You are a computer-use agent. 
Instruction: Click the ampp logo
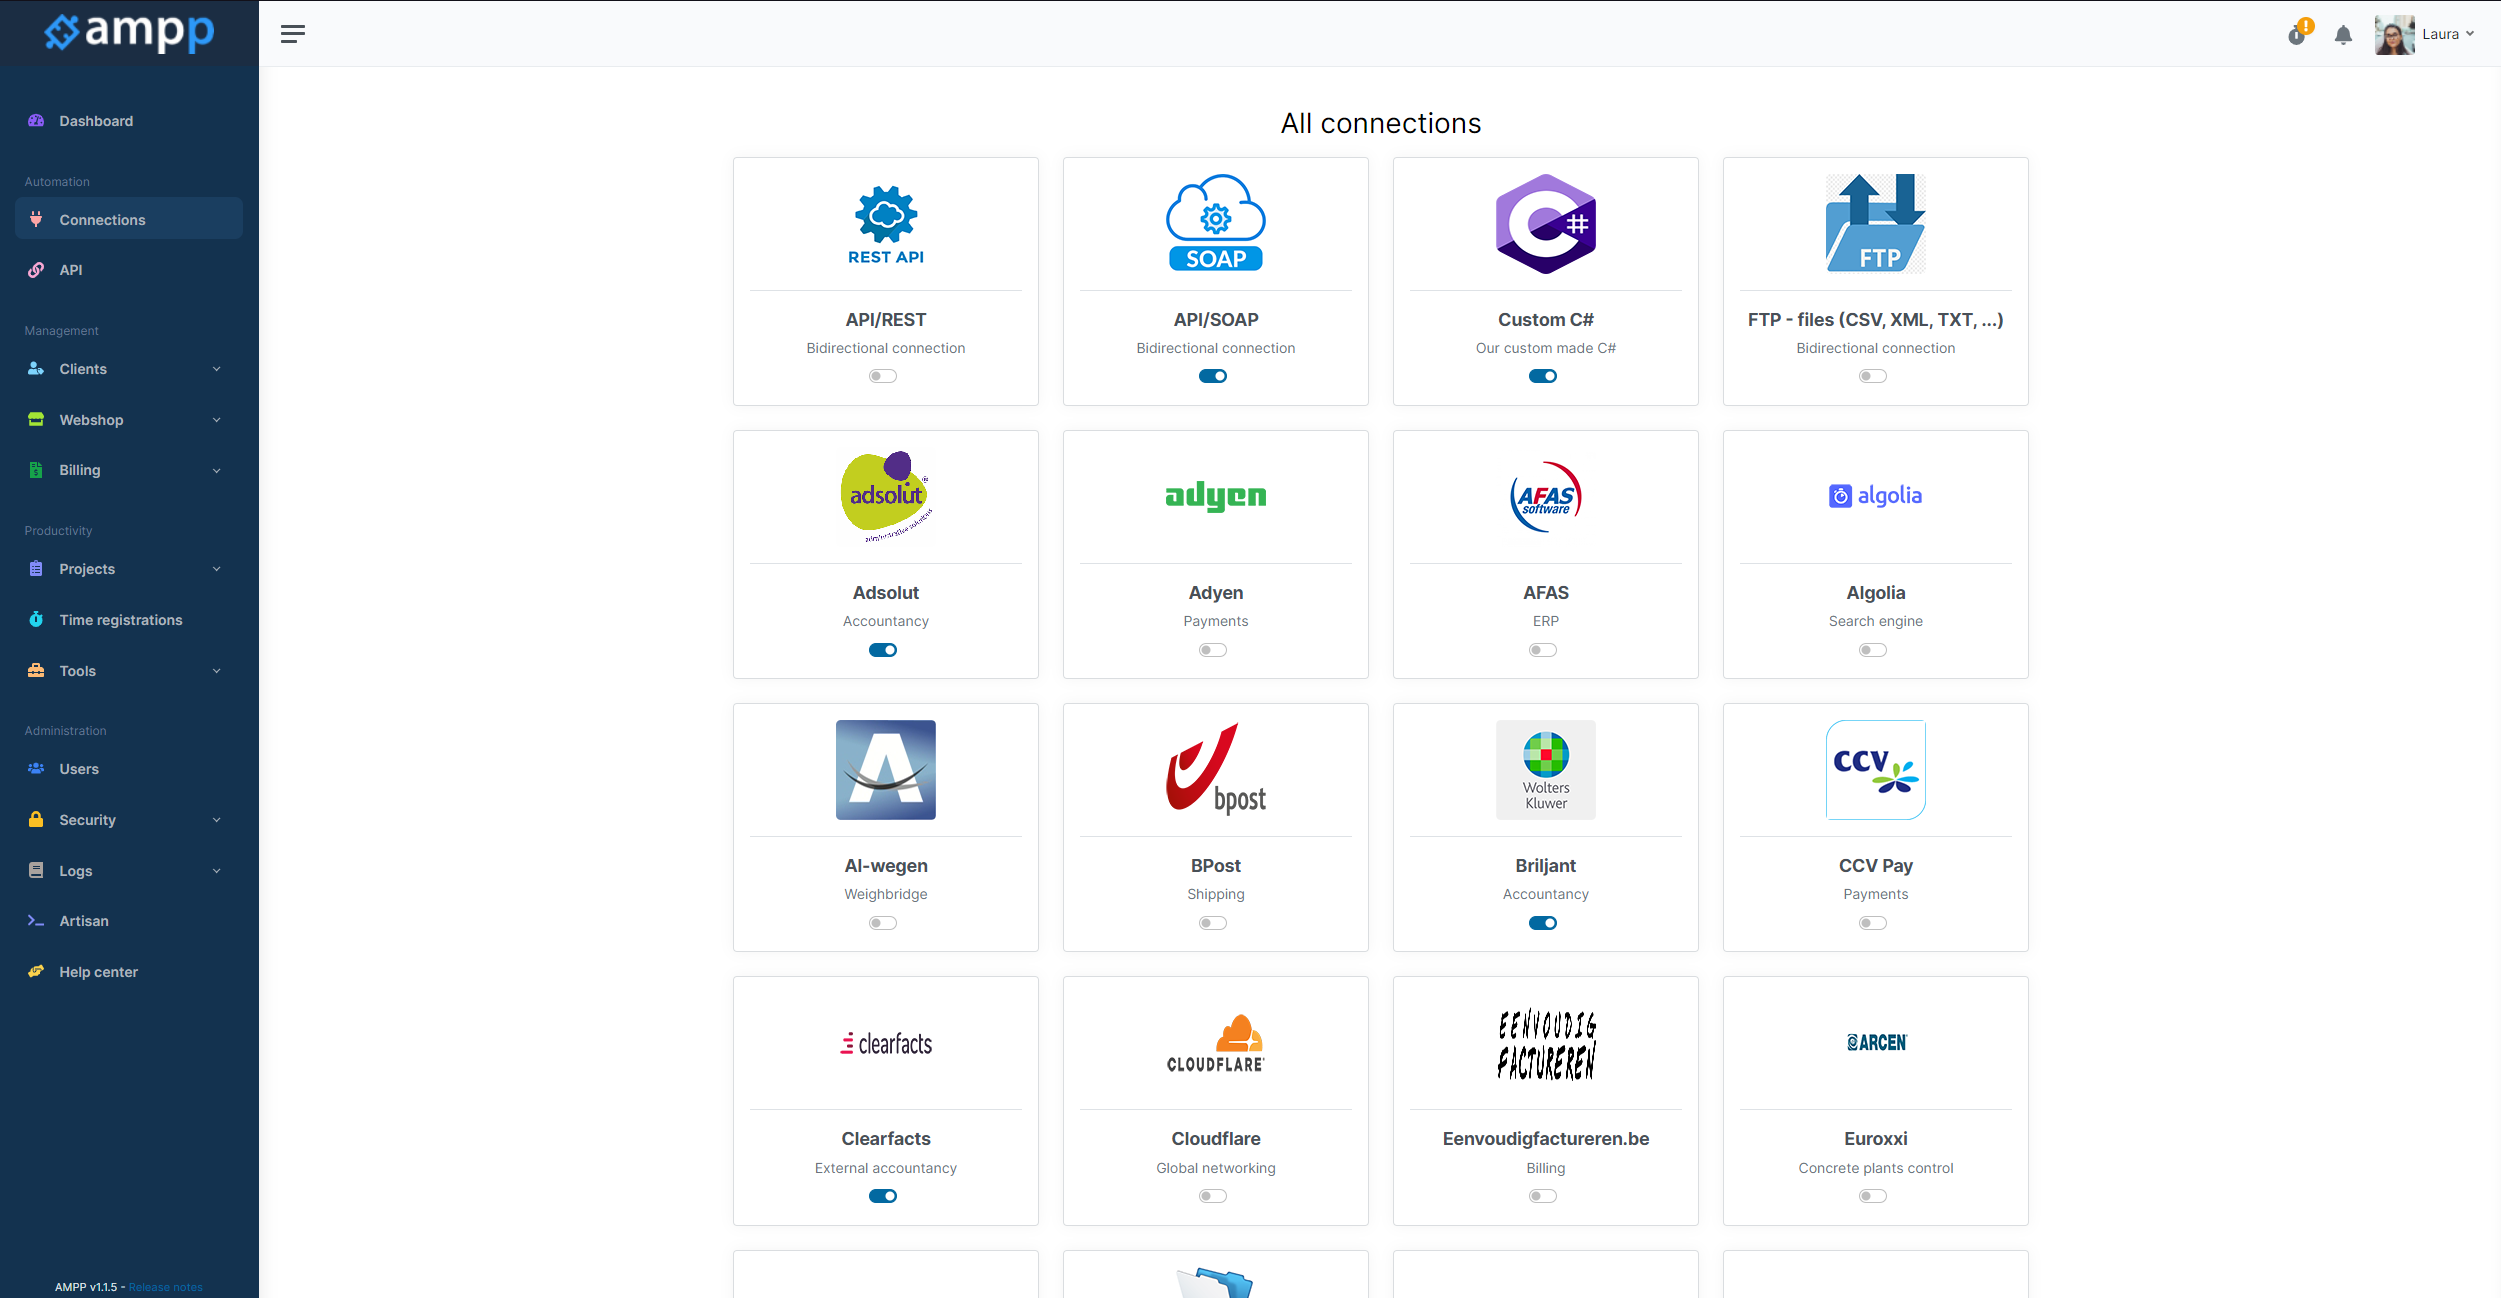tap(129, 33)
